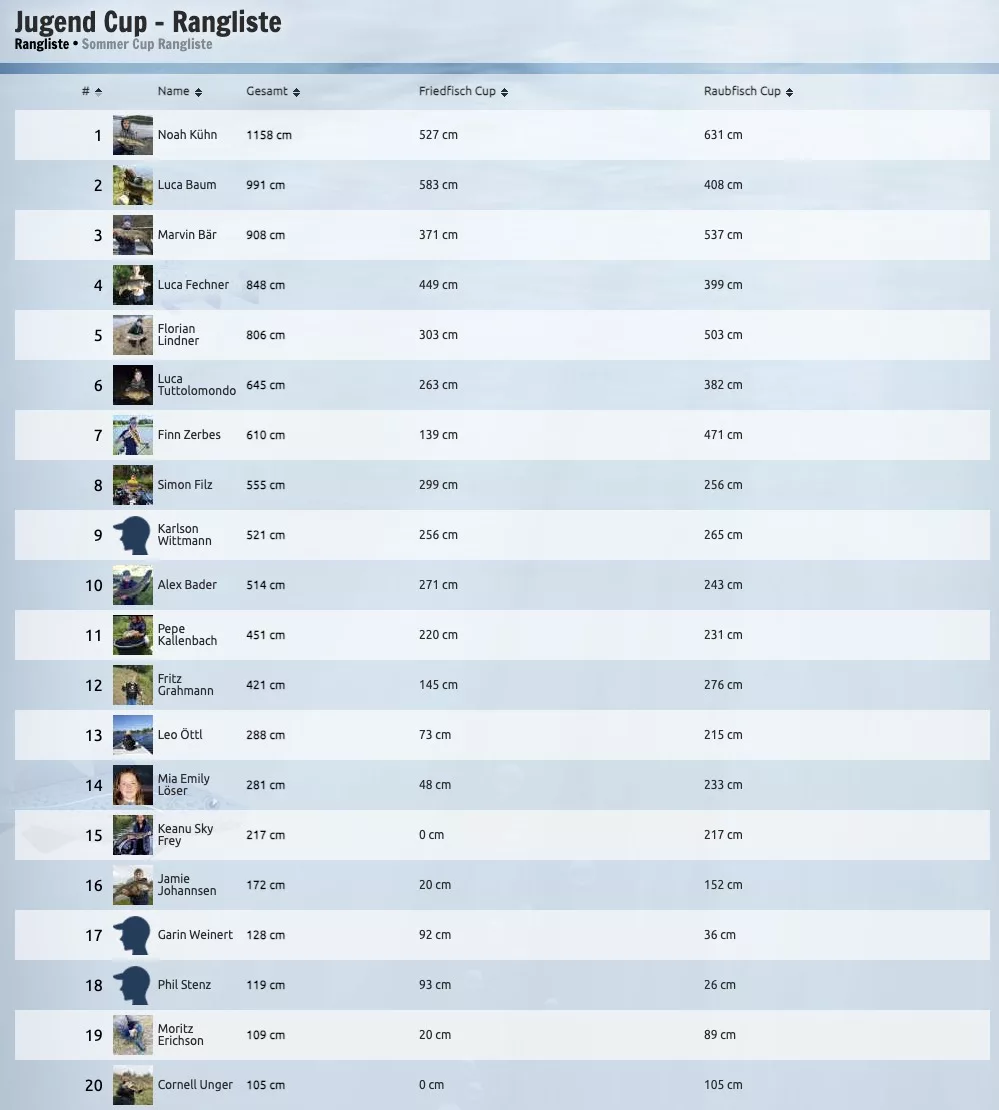999x1110 pixels.
Task: Sort by Gesamt column sort arrows
Action: [x=296, y=92]
